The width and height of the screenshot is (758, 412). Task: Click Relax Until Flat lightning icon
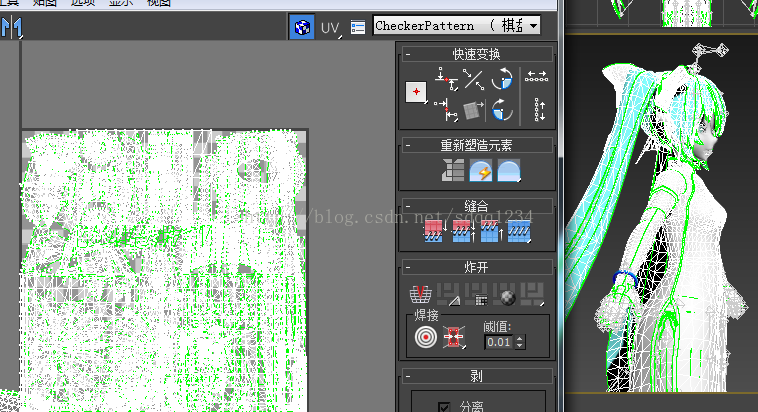tap(481, 170)
